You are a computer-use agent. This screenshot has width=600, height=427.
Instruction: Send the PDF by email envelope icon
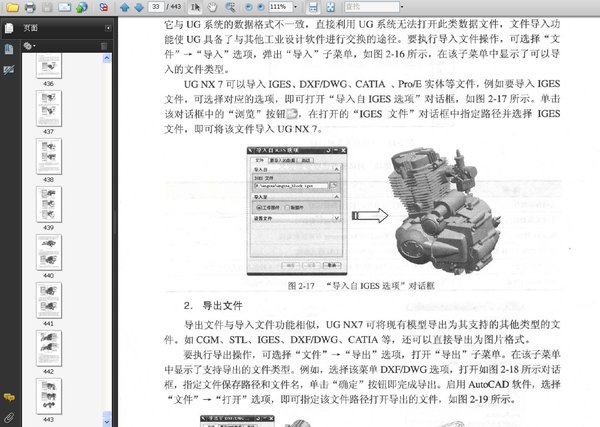pyautogui.click(x=64, y=7)
